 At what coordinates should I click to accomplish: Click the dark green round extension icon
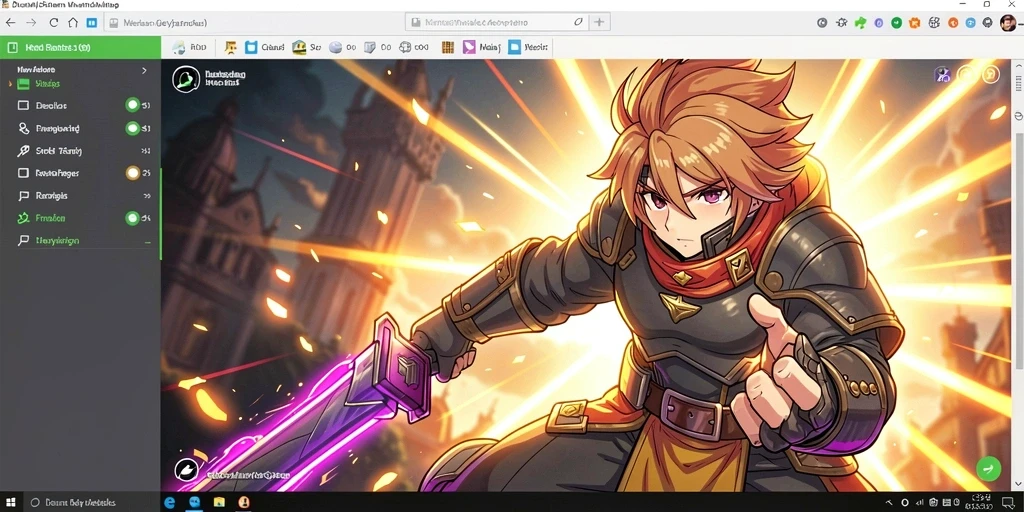click(897, 22)
